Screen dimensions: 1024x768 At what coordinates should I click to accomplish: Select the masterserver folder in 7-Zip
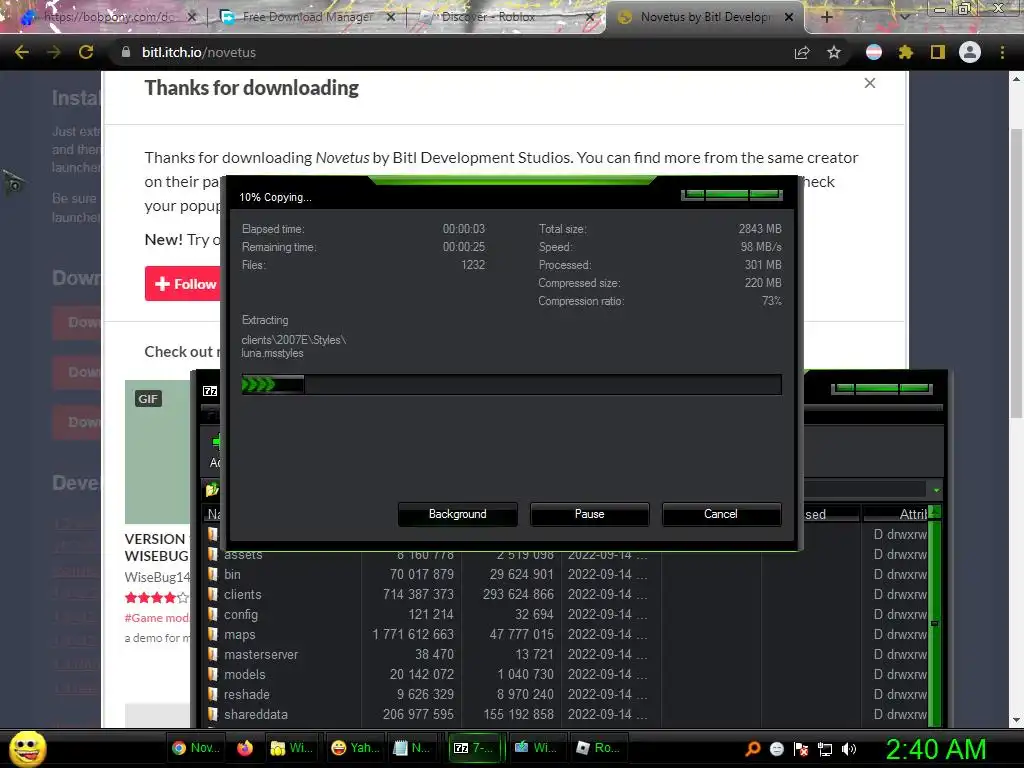click(566, 654)
